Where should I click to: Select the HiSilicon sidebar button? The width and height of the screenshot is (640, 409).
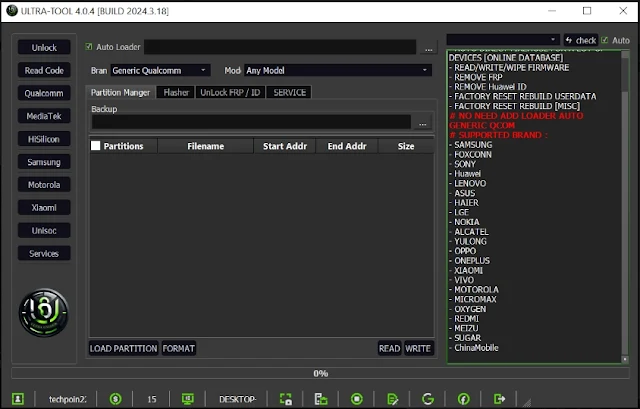pos(44,139)
